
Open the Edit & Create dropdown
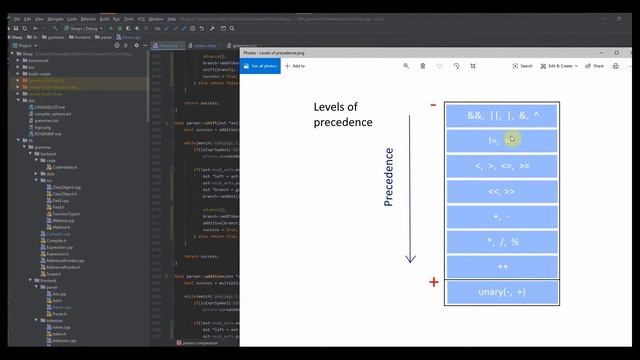click(559, 66)
